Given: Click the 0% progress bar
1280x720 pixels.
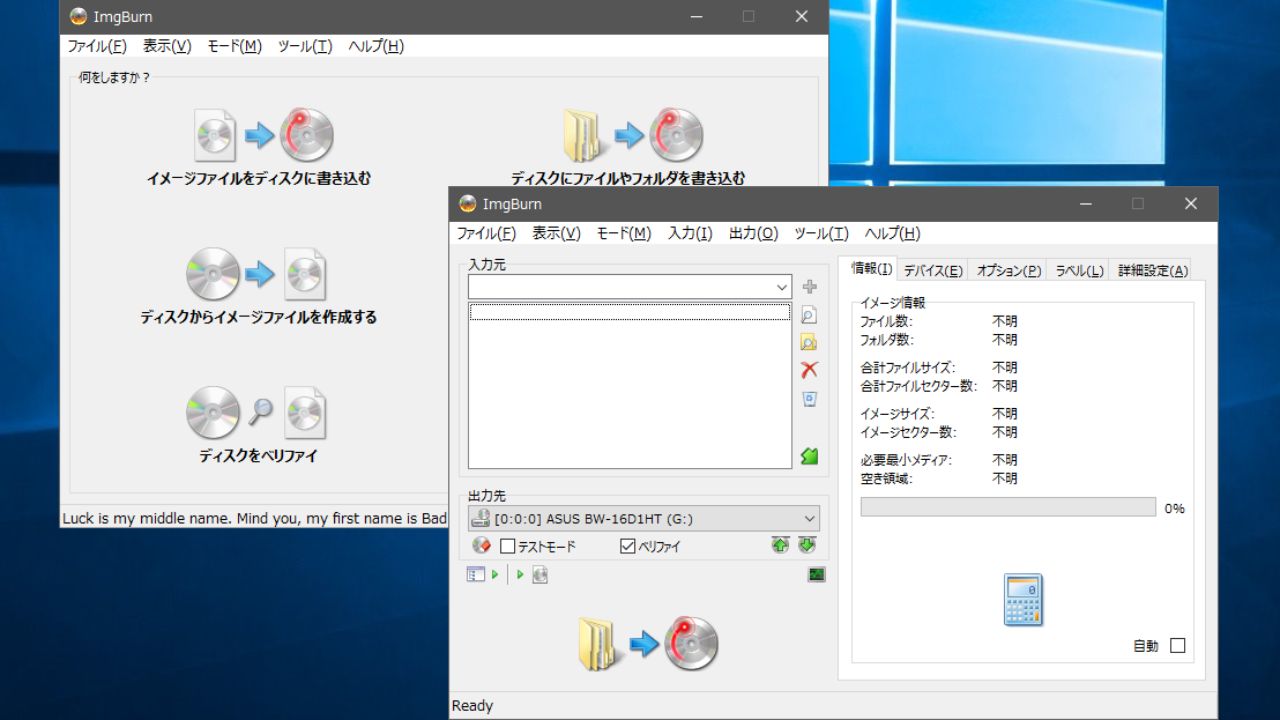Looking at the screenshot, I should [x=1008, y=508].
